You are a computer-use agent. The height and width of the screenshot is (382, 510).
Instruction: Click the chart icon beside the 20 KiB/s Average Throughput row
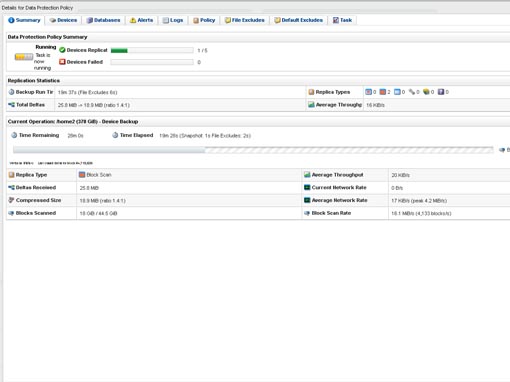pyautogui.click(x=307, y=175)
